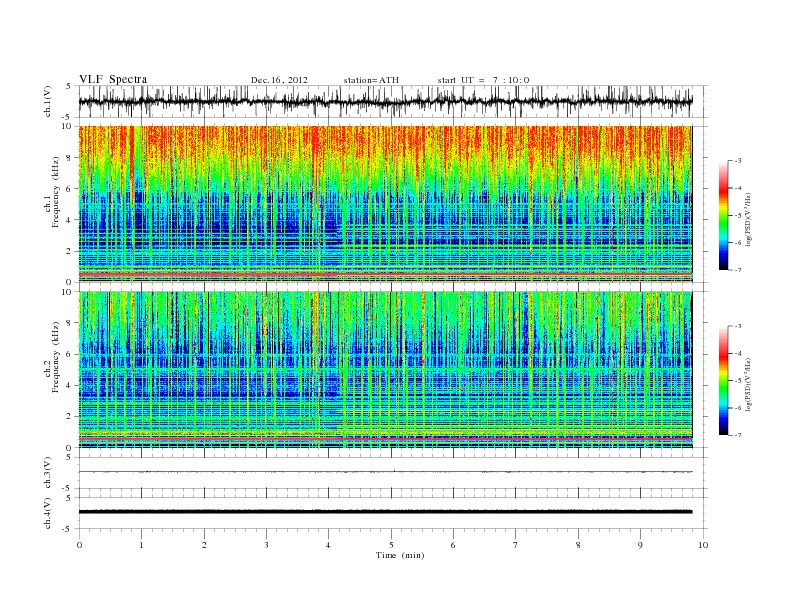Click the ch.2 spectrogram panel
792x612 pixels.
[x=385, y=370]
